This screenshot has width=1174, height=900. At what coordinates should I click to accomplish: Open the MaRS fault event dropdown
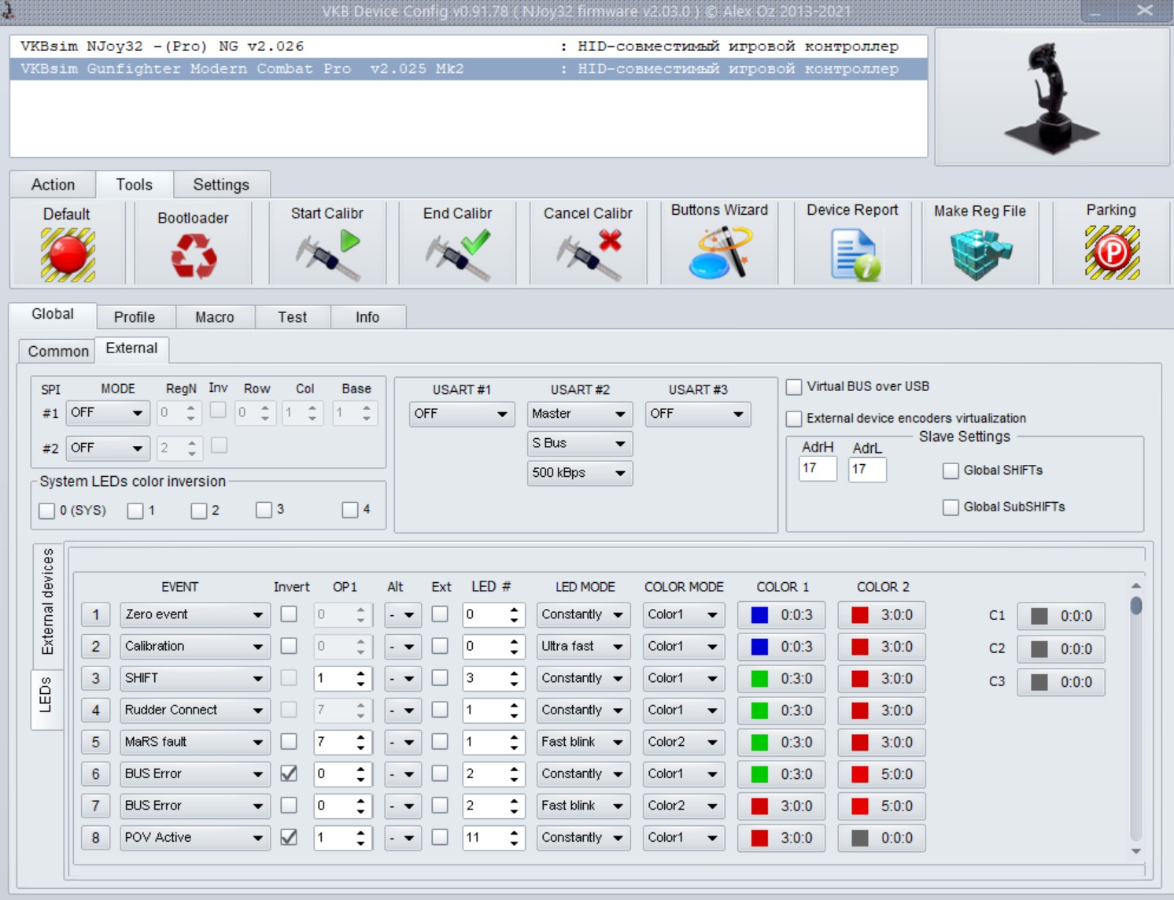pyautogui.click(x=195, y=742)
